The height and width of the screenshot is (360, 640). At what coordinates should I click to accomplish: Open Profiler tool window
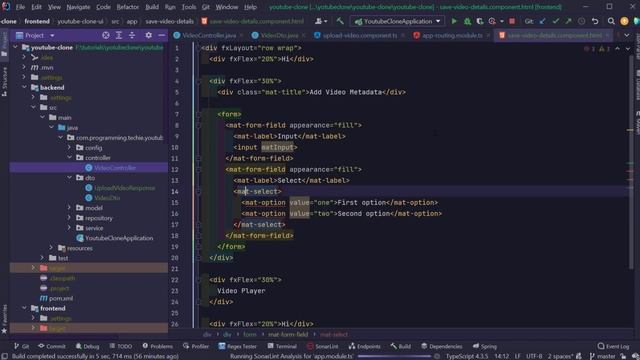coord(196,346)
